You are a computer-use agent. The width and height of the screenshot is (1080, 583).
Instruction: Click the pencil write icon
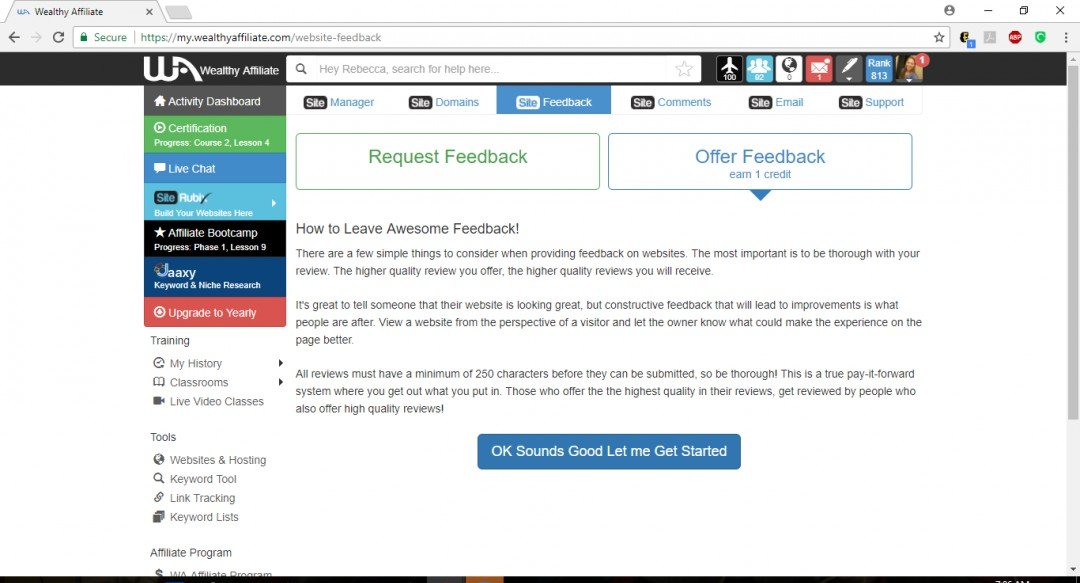pyautogui.click(x=849, y=68)
